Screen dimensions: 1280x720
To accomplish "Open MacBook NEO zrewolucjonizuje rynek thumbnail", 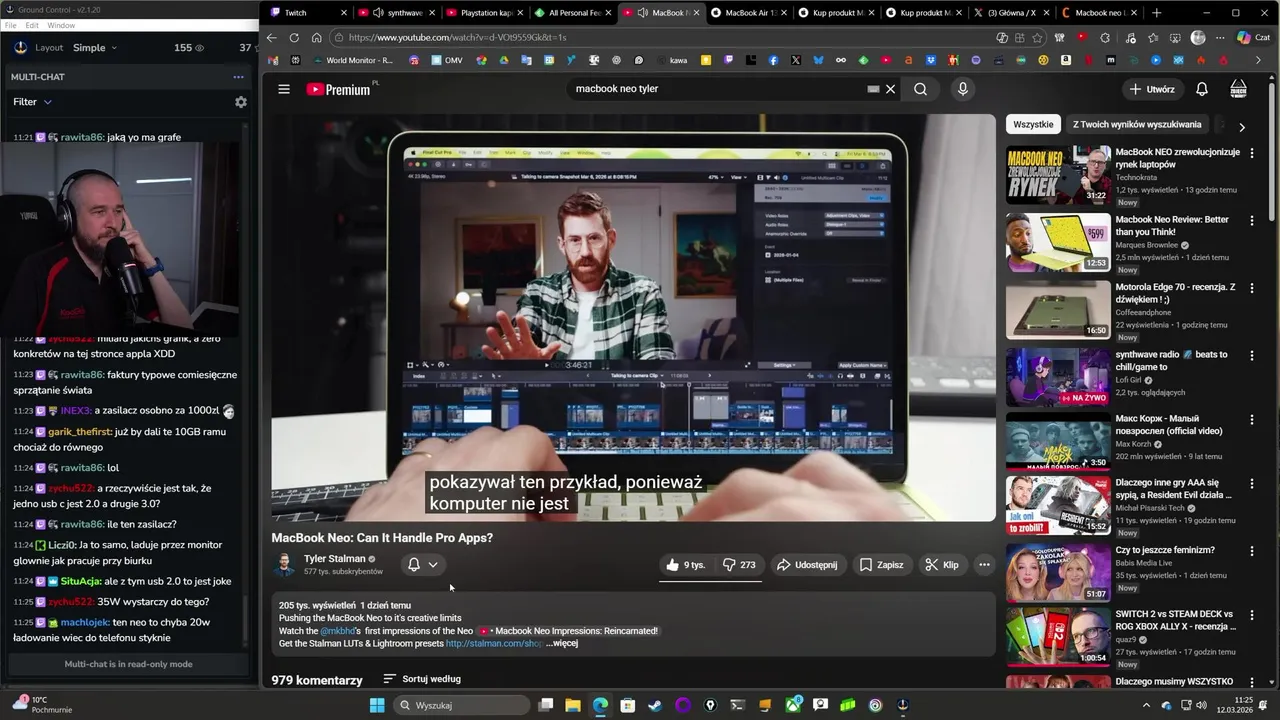I will point(1058,174).
